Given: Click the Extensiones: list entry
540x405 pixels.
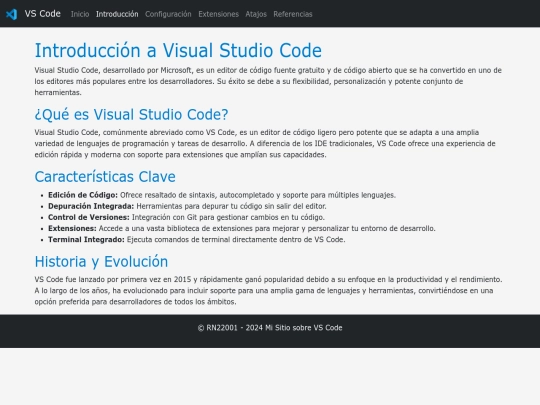Looking at the screenshot, I should coord(242,228).
